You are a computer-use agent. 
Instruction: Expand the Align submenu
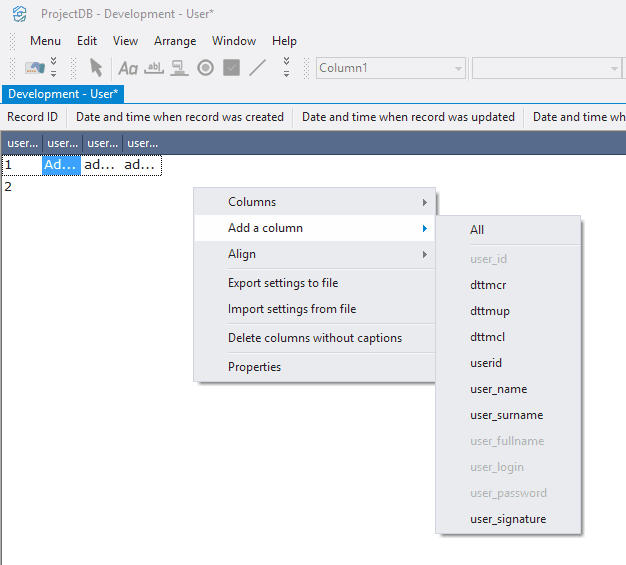pyautogui.click(x=314, y=254)
